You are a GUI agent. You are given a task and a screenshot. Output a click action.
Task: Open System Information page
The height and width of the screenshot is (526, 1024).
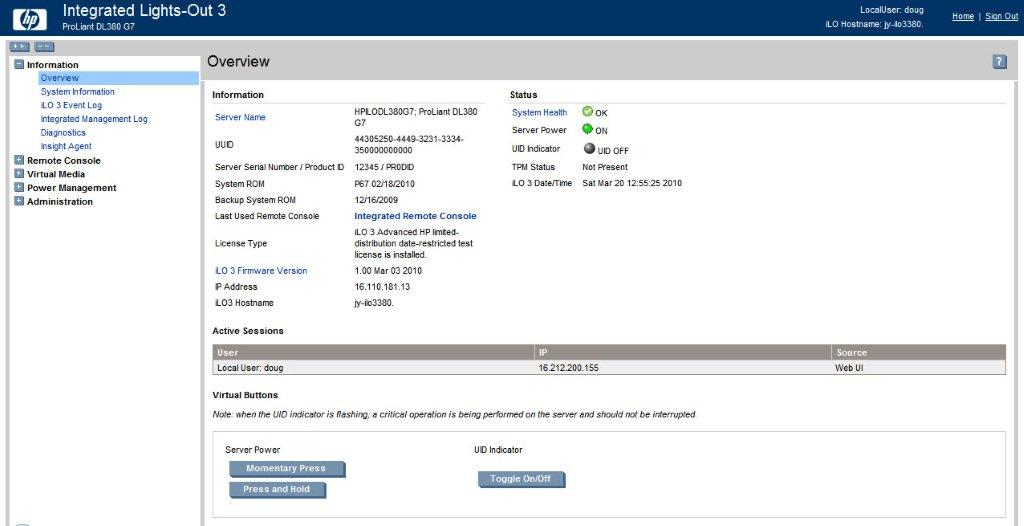coord(77,91)
